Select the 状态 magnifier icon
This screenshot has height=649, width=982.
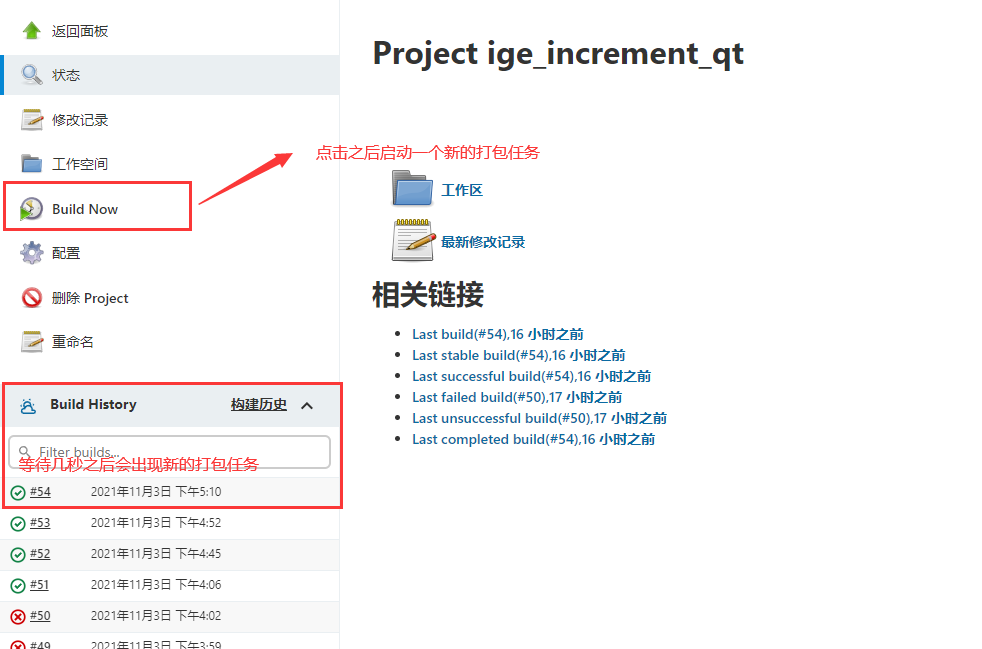(29, 74)
